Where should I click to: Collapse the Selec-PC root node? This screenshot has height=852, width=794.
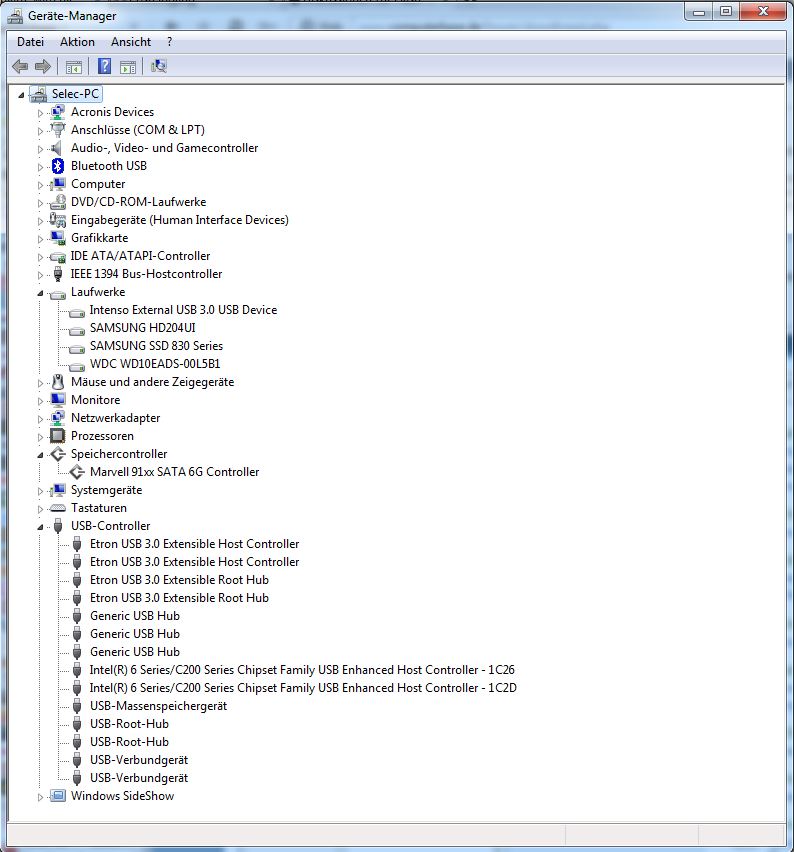[x=21, y=96]
